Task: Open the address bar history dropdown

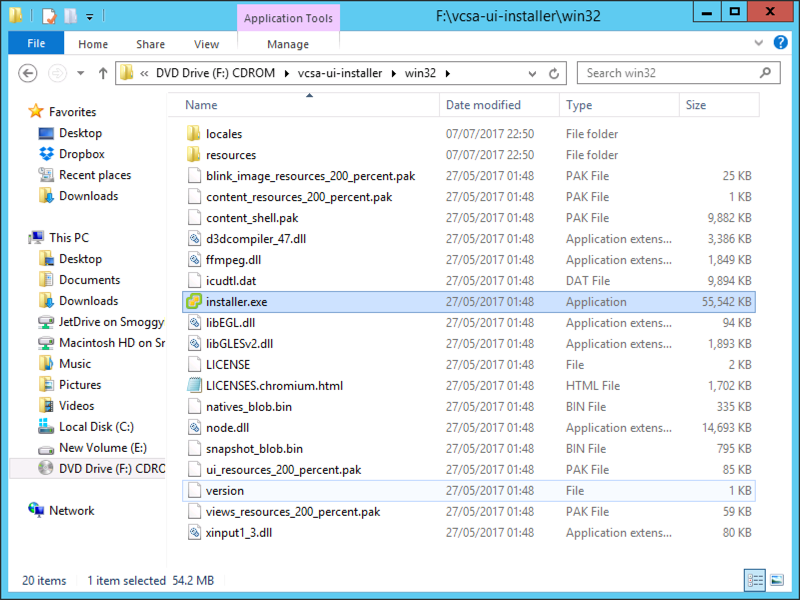Action: pos(532,73)
